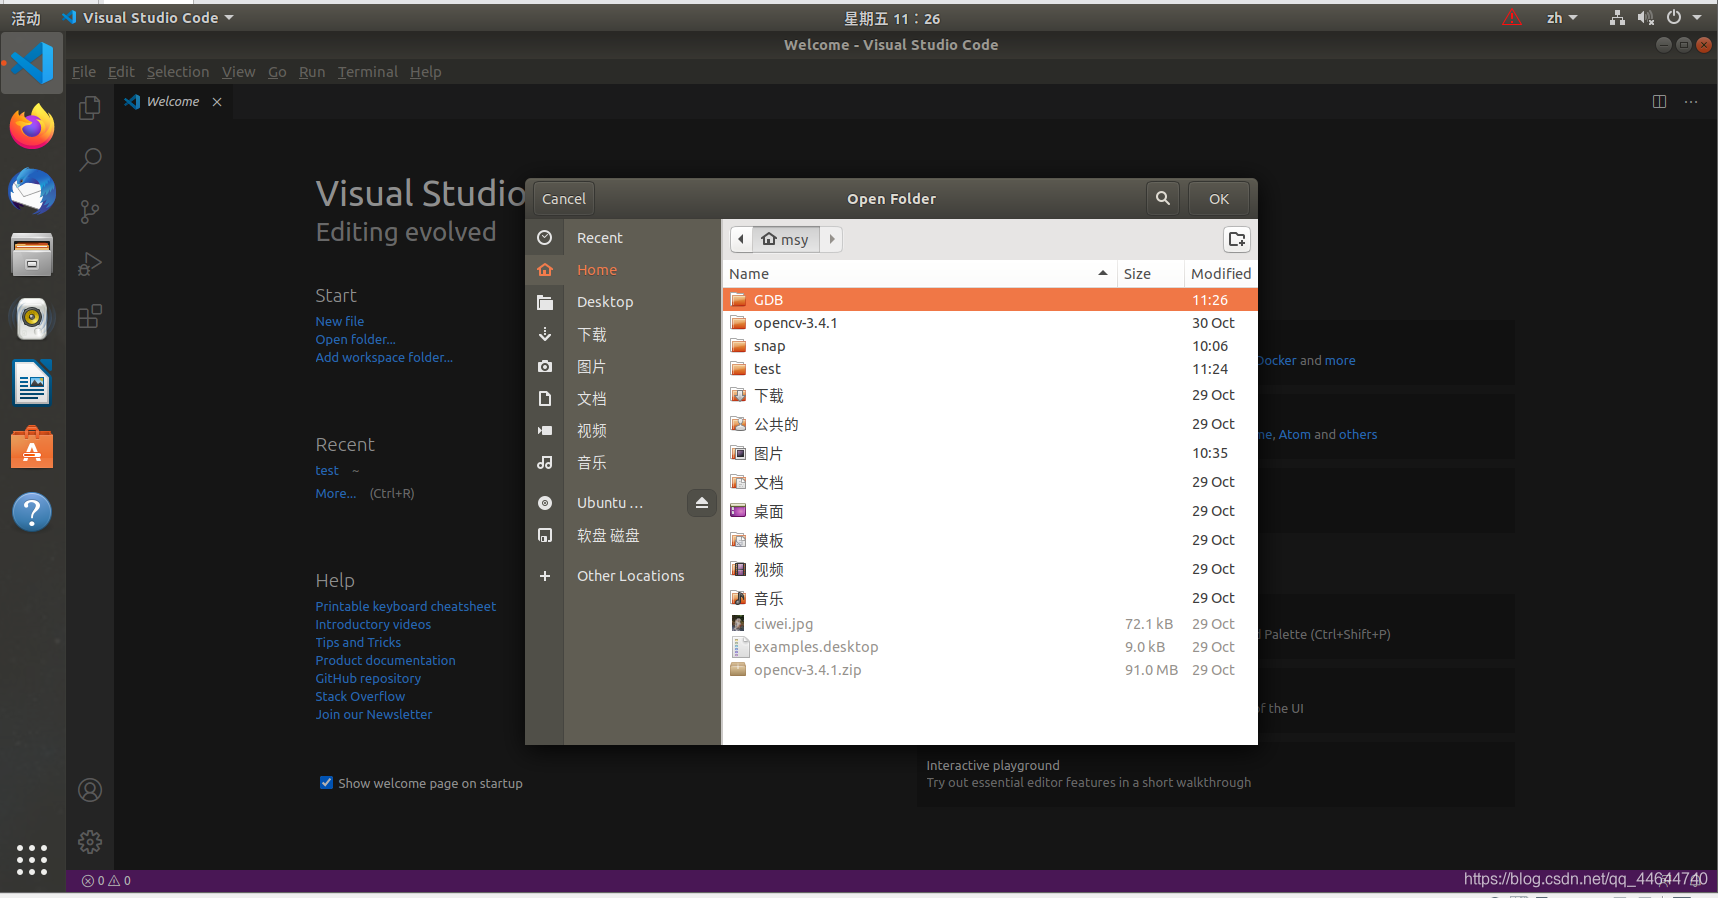Image resolution: width=1718 pixels, height=898 pixels.
Task: Open editor More Actions ellipsis
Action: coord(1691,102)
